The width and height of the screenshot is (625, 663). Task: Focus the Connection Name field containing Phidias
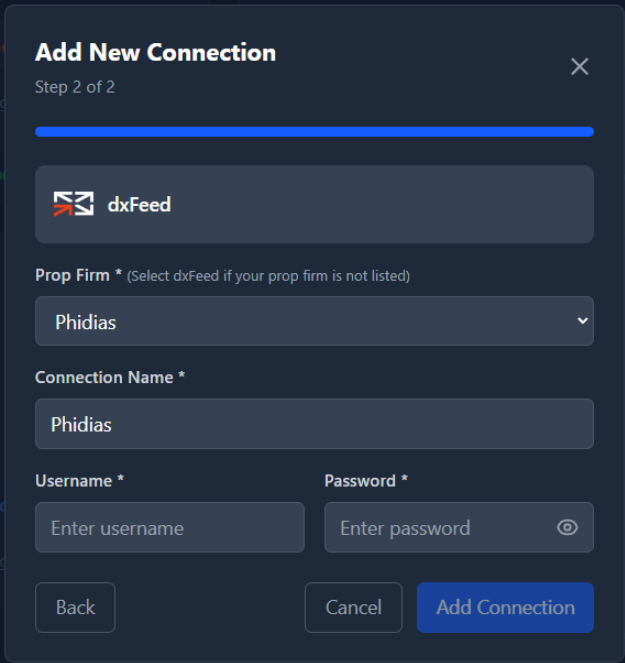[314, 424]
